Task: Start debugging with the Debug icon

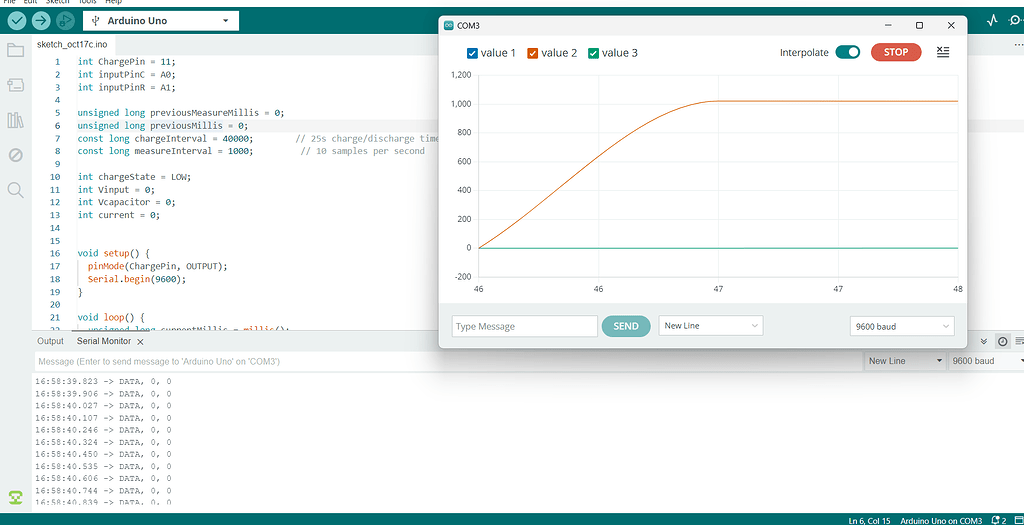Action: (64, 20)
